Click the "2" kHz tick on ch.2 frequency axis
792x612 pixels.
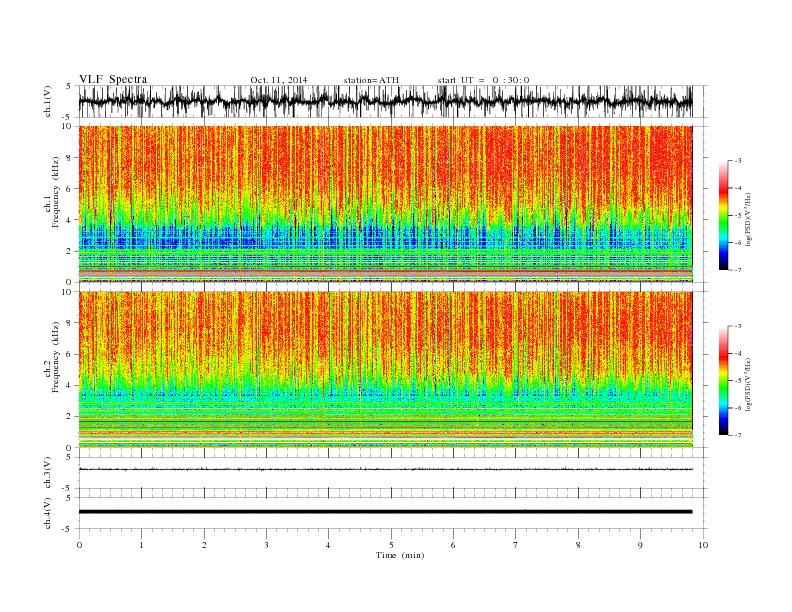pyautogui.click(x=70, y=417)
